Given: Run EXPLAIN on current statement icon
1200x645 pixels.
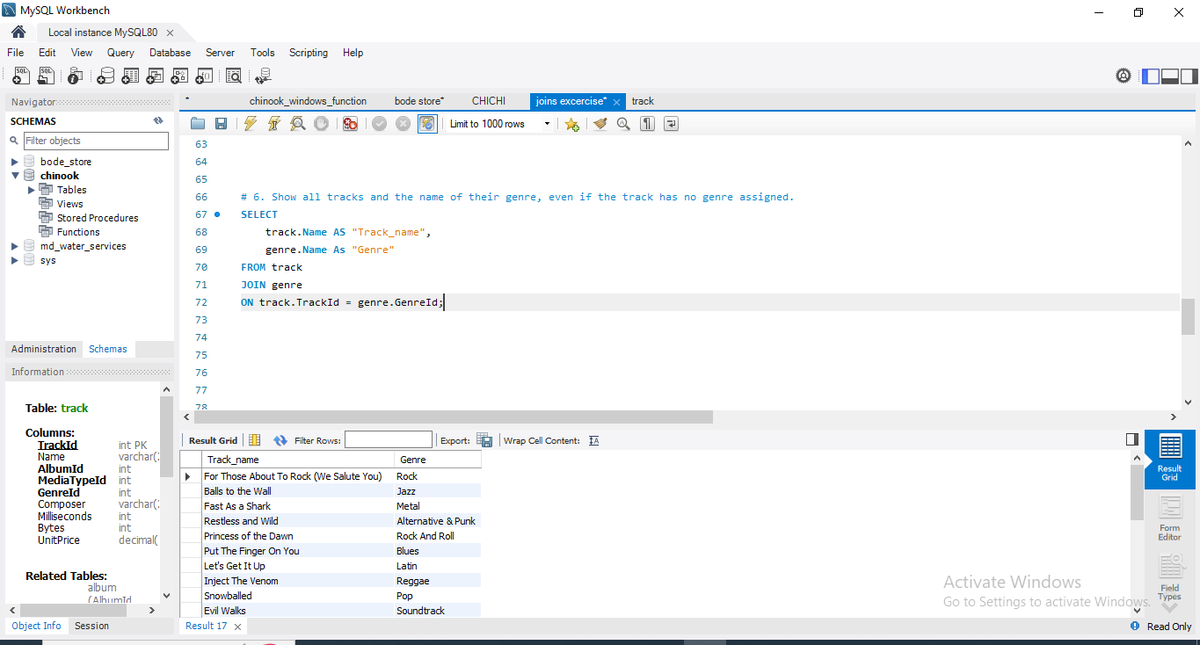Looking at the screenshot, I should click(297, 124).
